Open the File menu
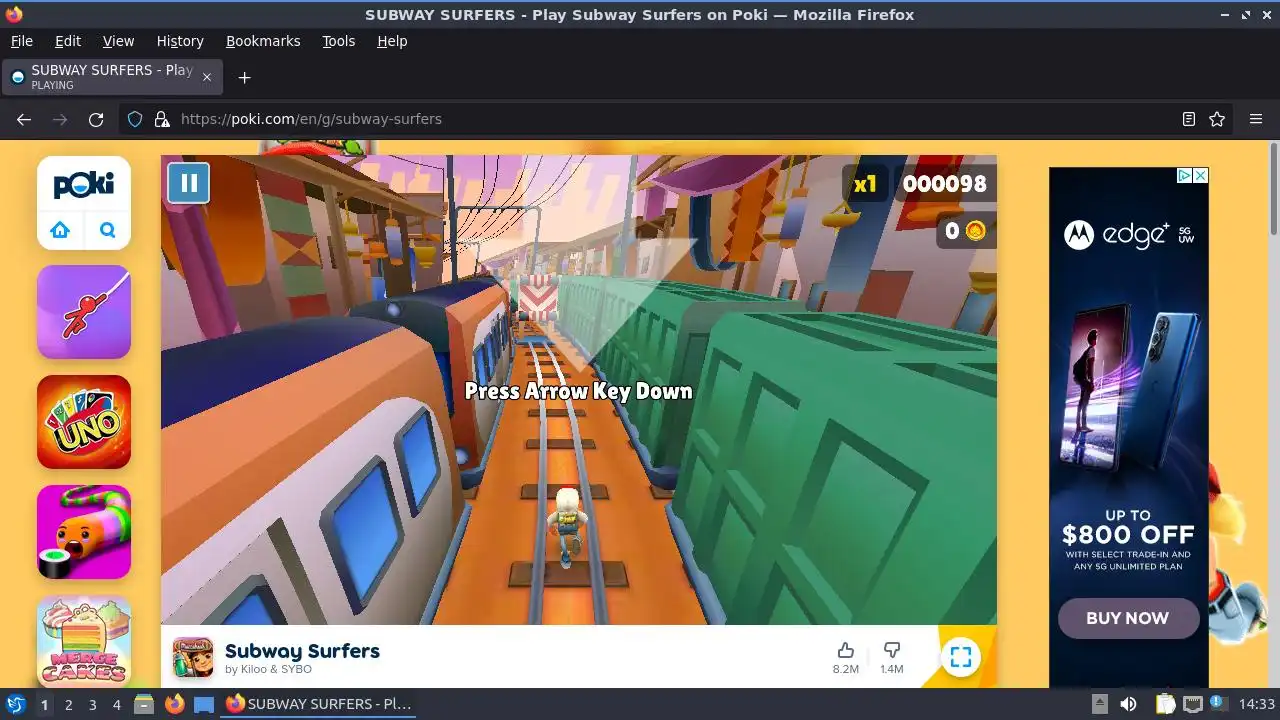Viewport: 1280px width, 720px height. (x=21, y=41)
